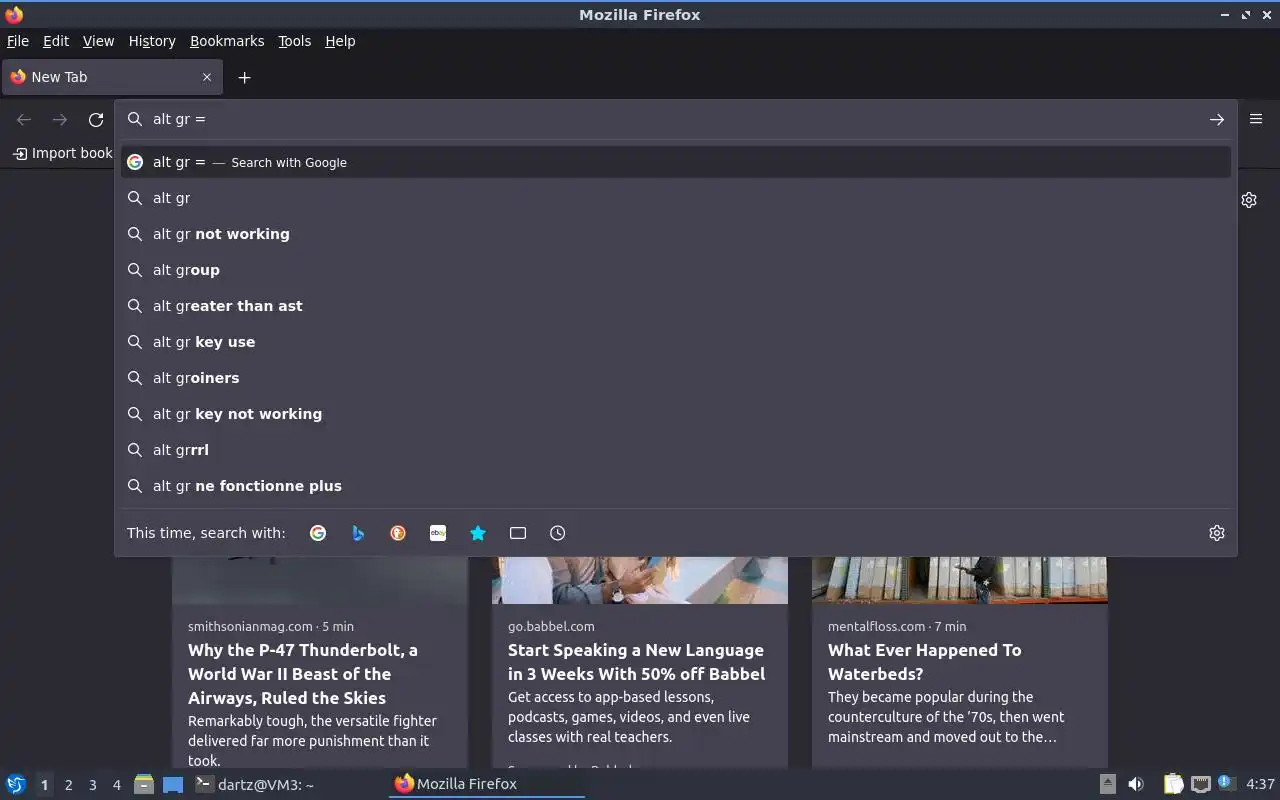Click Mozilla Firefox taskbar entry
The width and height of the screenshot is (1280, 800).
(x=487, y=784)
